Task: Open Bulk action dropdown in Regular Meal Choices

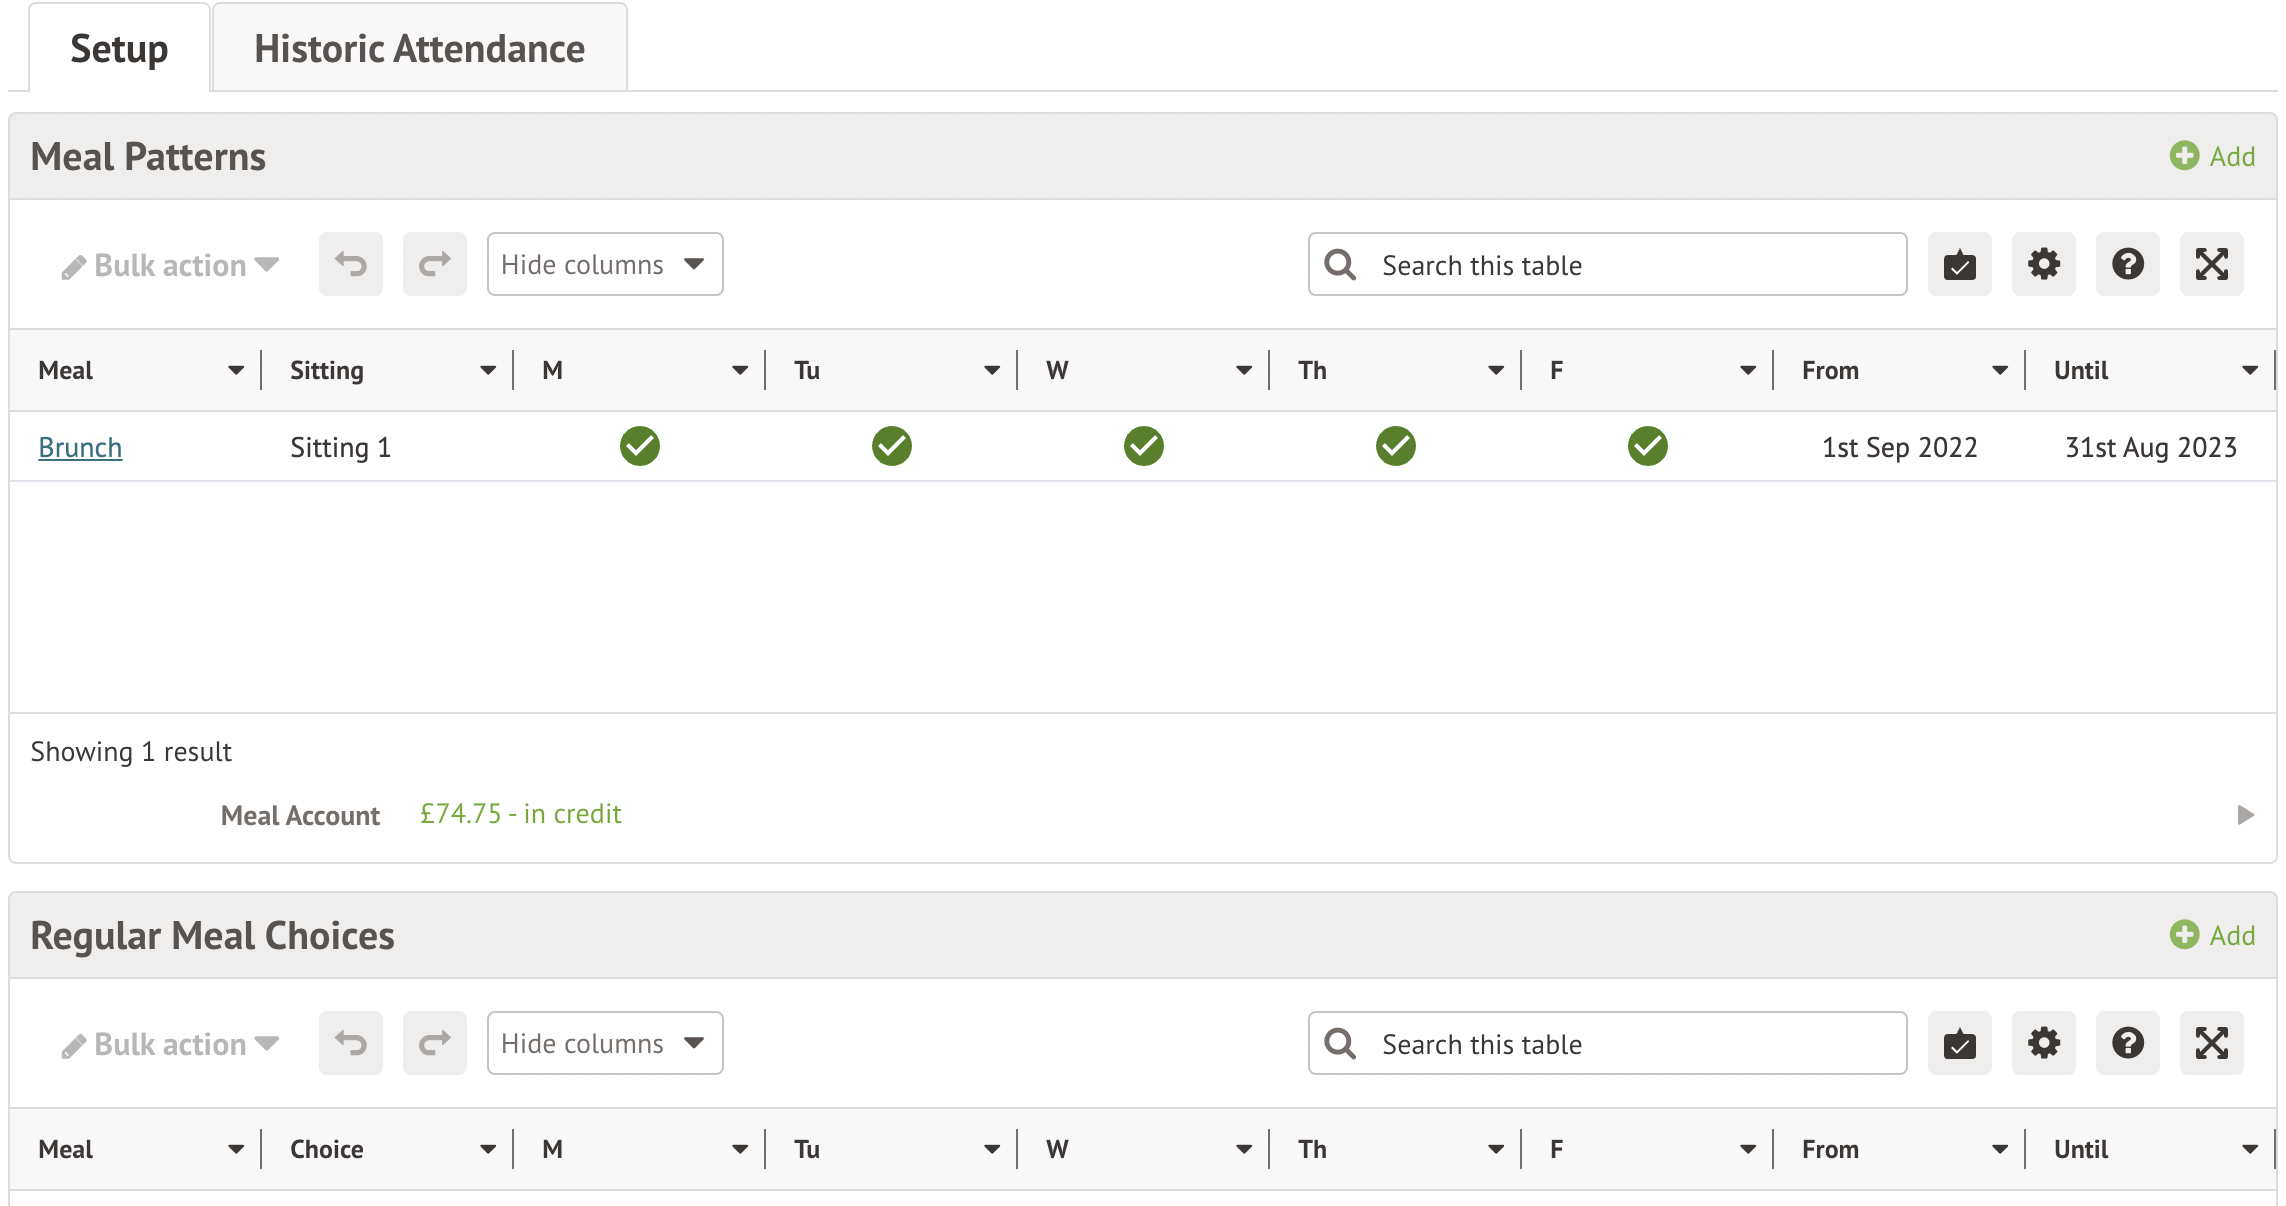Action: pos(170,1044)
